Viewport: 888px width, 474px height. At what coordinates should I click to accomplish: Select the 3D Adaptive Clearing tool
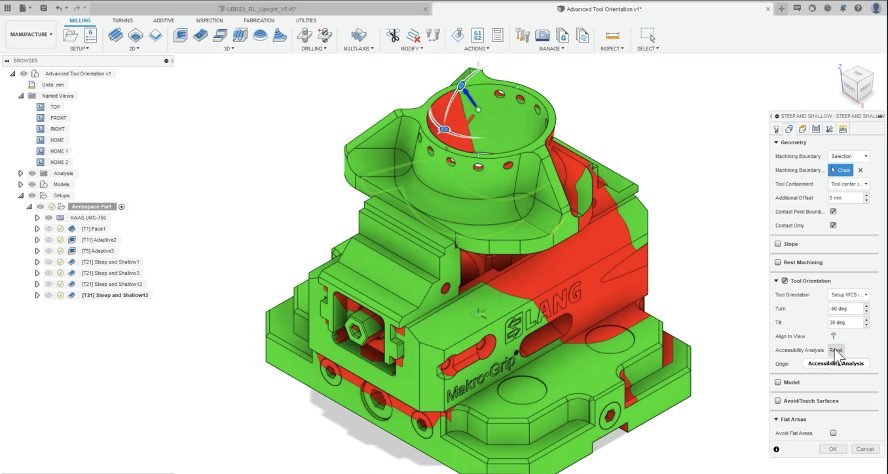(180, 35)
